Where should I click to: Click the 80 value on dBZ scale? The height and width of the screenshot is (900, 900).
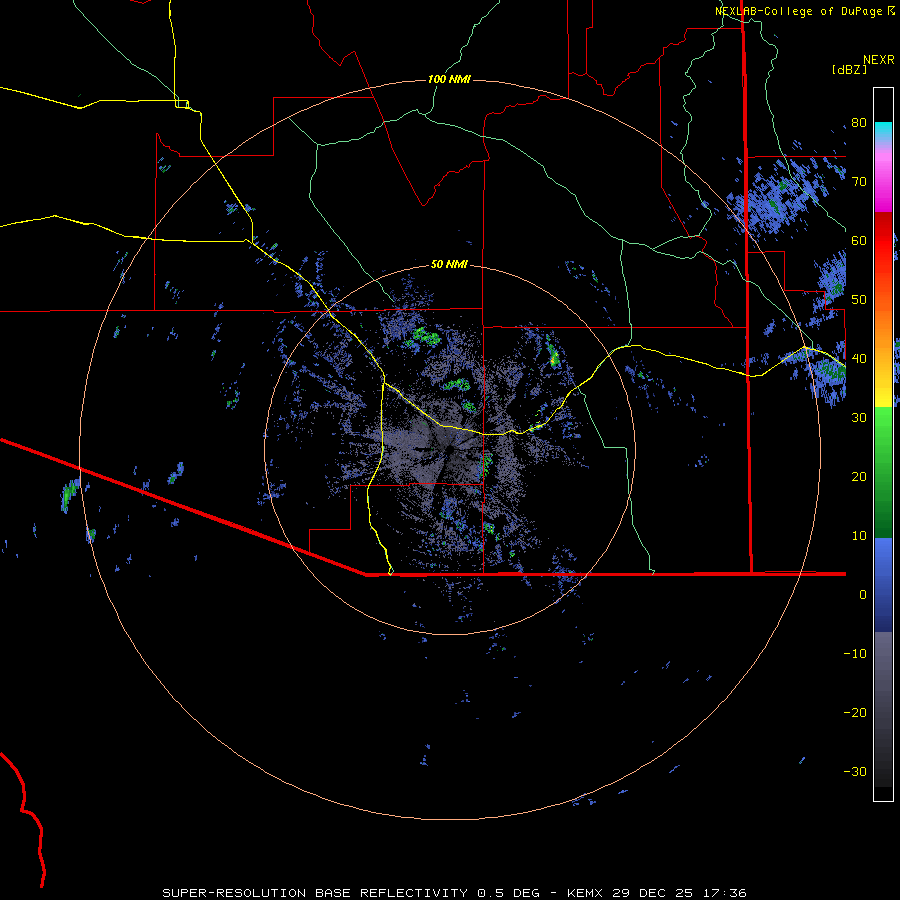click(859, 123)
